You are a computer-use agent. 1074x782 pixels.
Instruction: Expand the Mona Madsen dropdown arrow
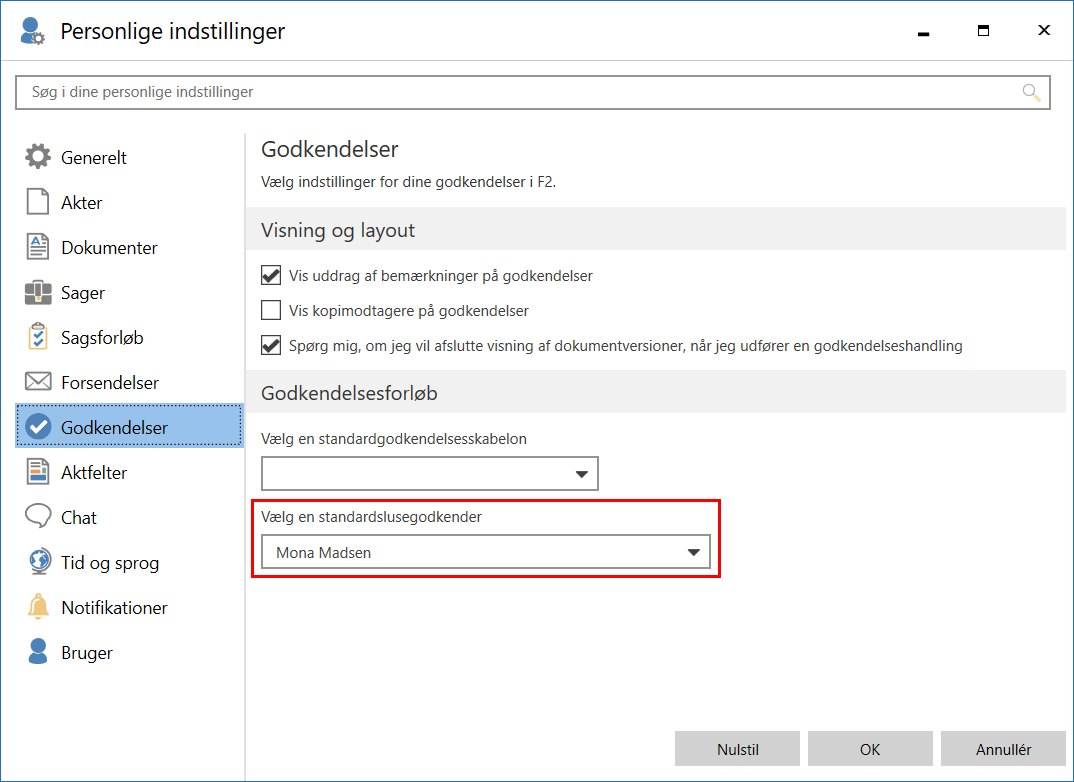(x=694, y=553)
